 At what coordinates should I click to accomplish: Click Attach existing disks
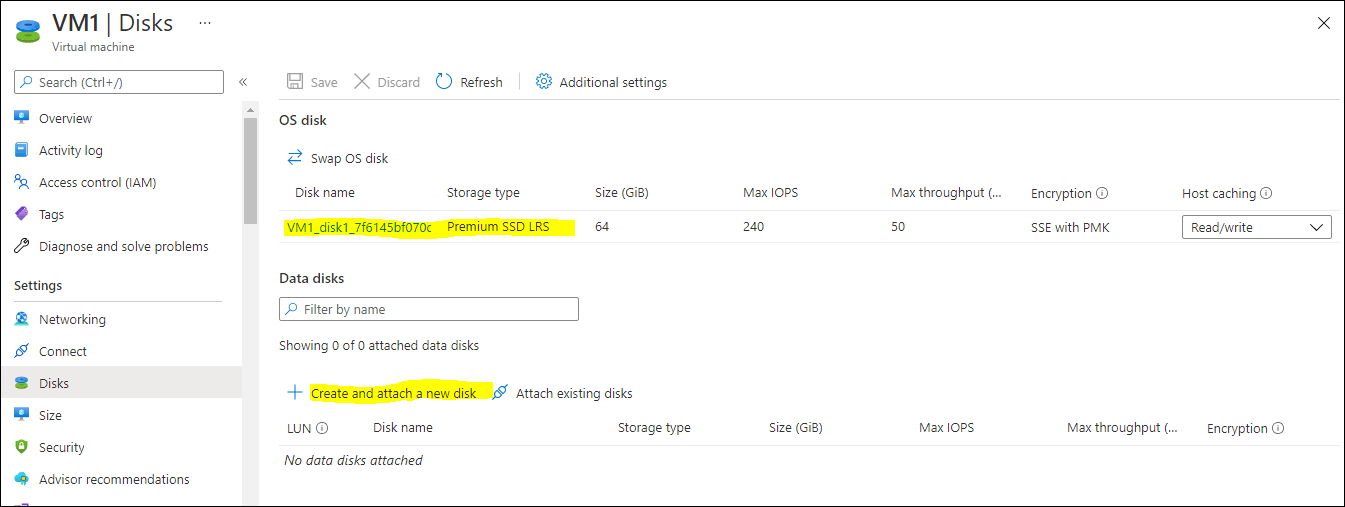[574, 393]
